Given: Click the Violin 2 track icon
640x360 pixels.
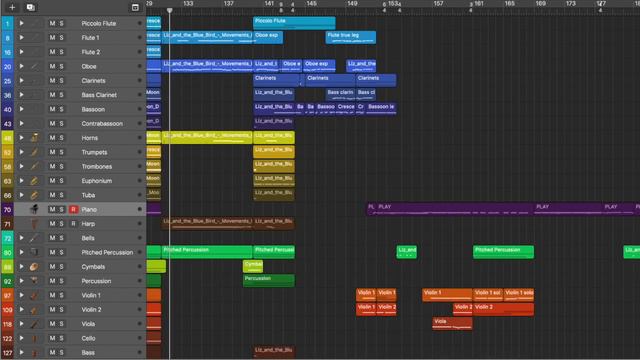Looking at the screenshot, I should click(x=34, y=309).
